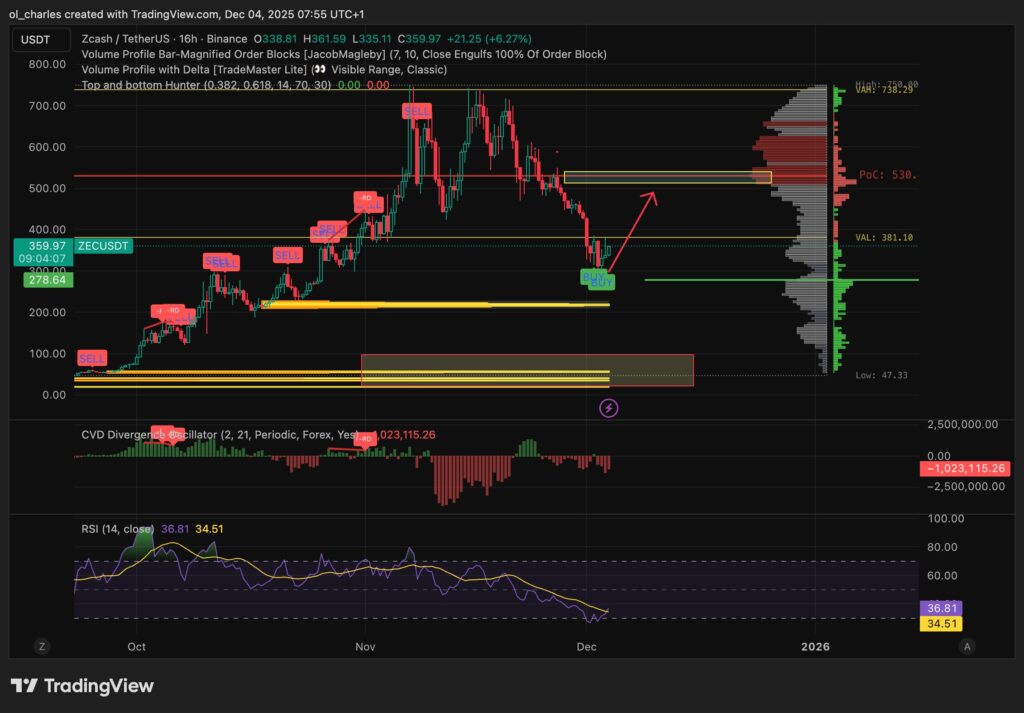Click the Z timezone icon on the time axis
This screenshot has width=1024, height=713.
(41, 647)
